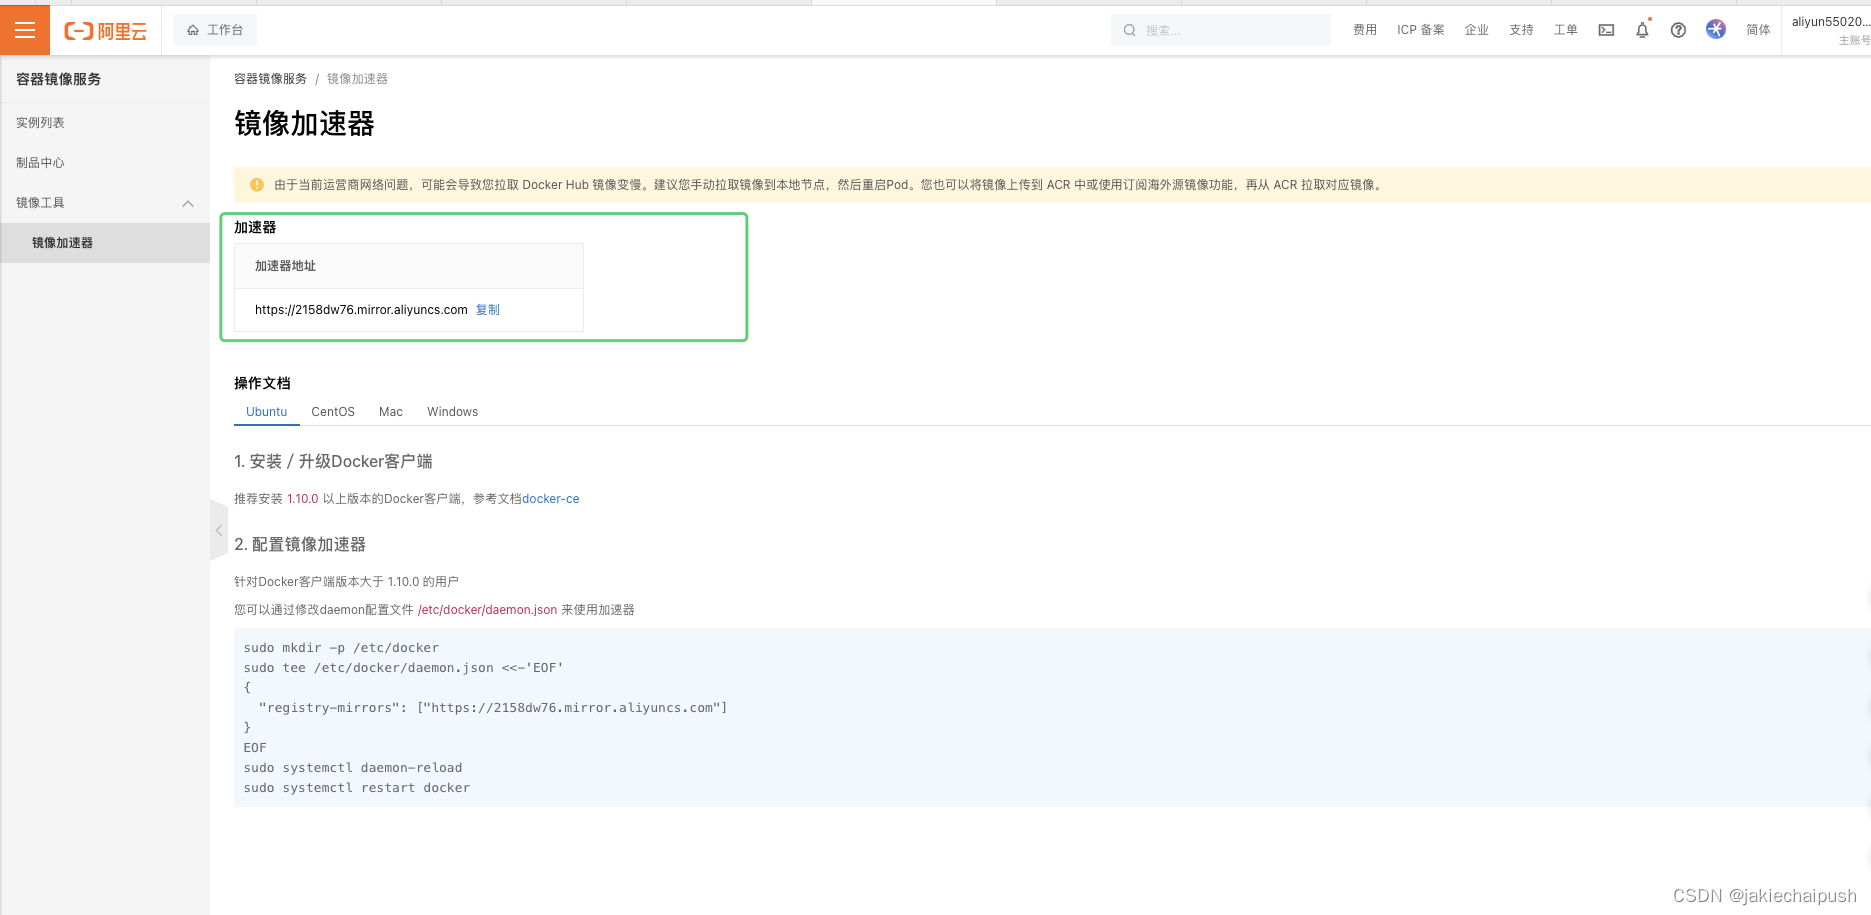
Task: Switch language via 简体
Action: pos(1758,30)
